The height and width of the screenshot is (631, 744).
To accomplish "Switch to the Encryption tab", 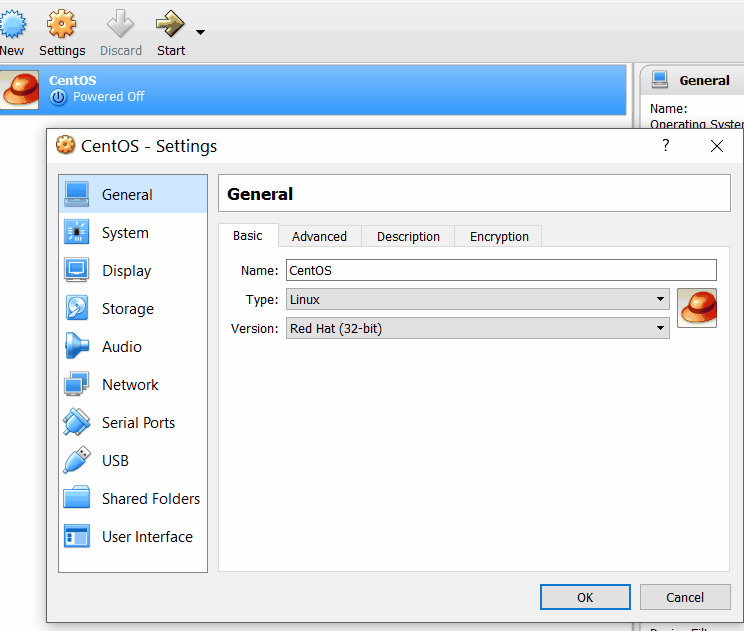I will 499,236.
